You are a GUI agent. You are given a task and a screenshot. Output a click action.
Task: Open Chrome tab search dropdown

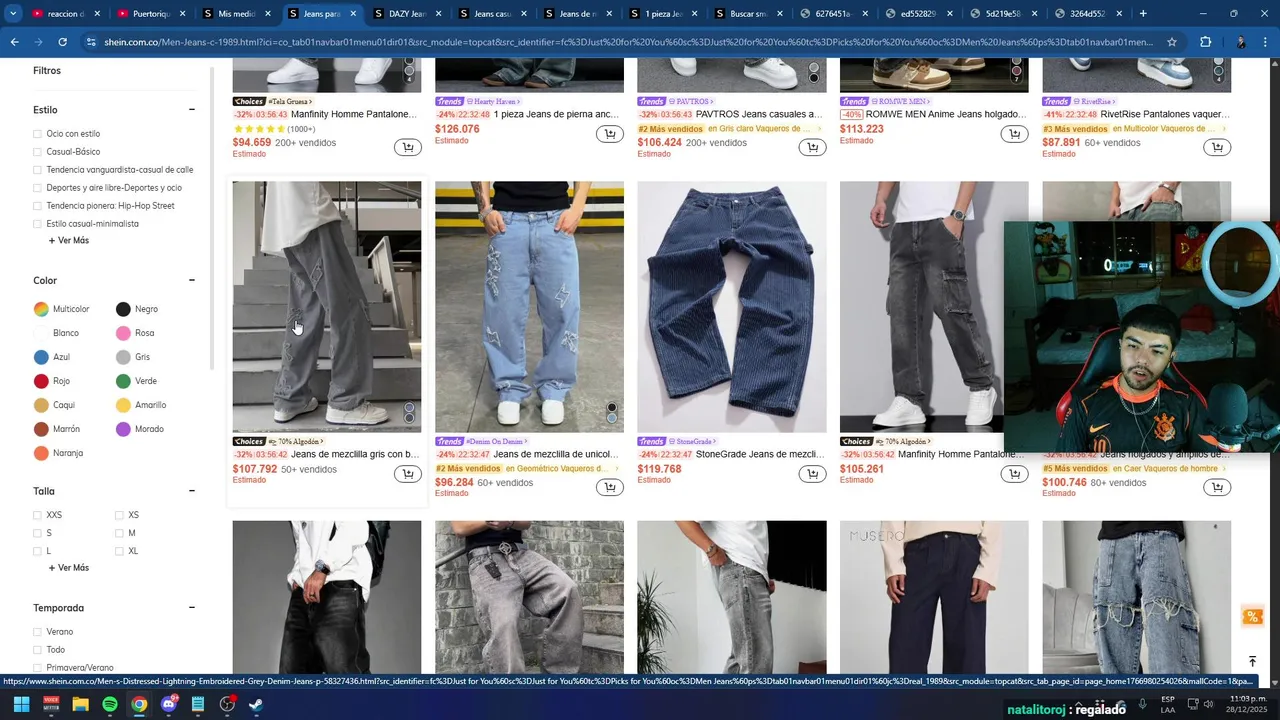(12, 14)
